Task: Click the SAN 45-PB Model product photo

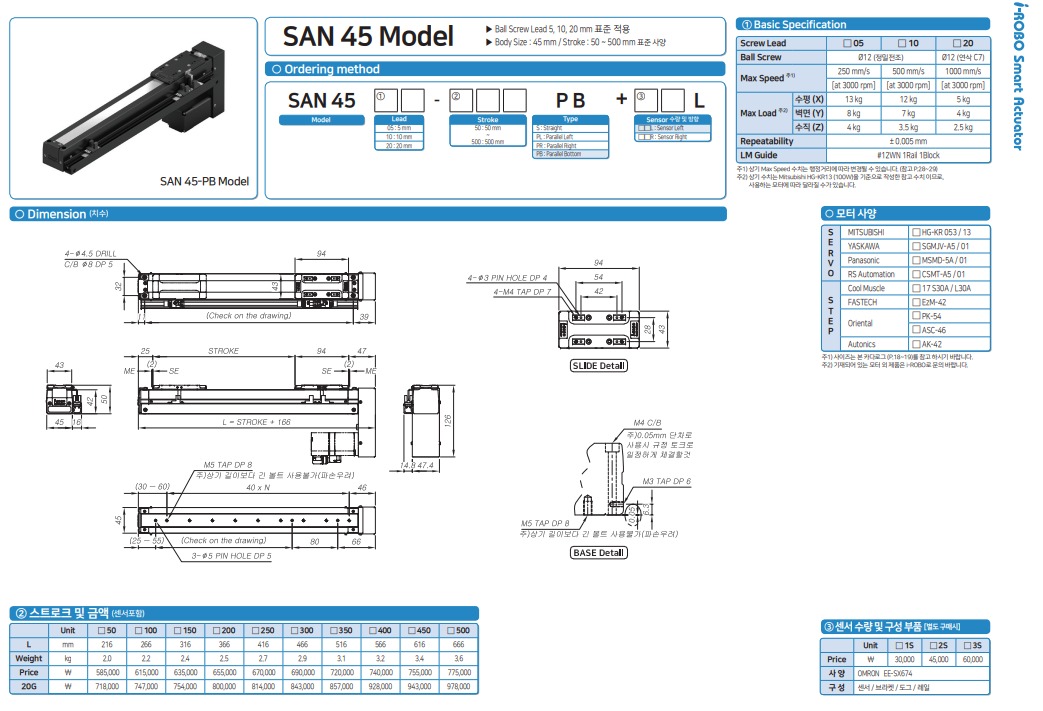Action: coord(136,106)
